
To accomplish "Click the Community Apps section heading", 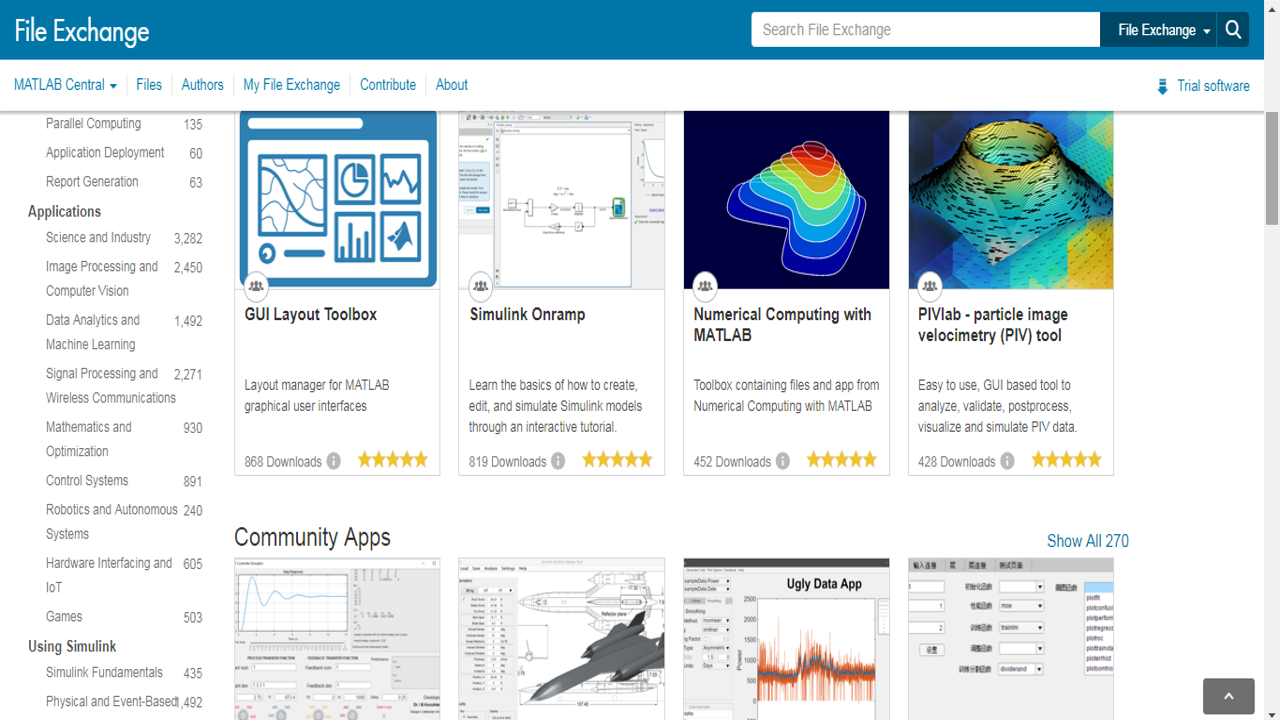I will pyautogui.click(x=312, y=538).
